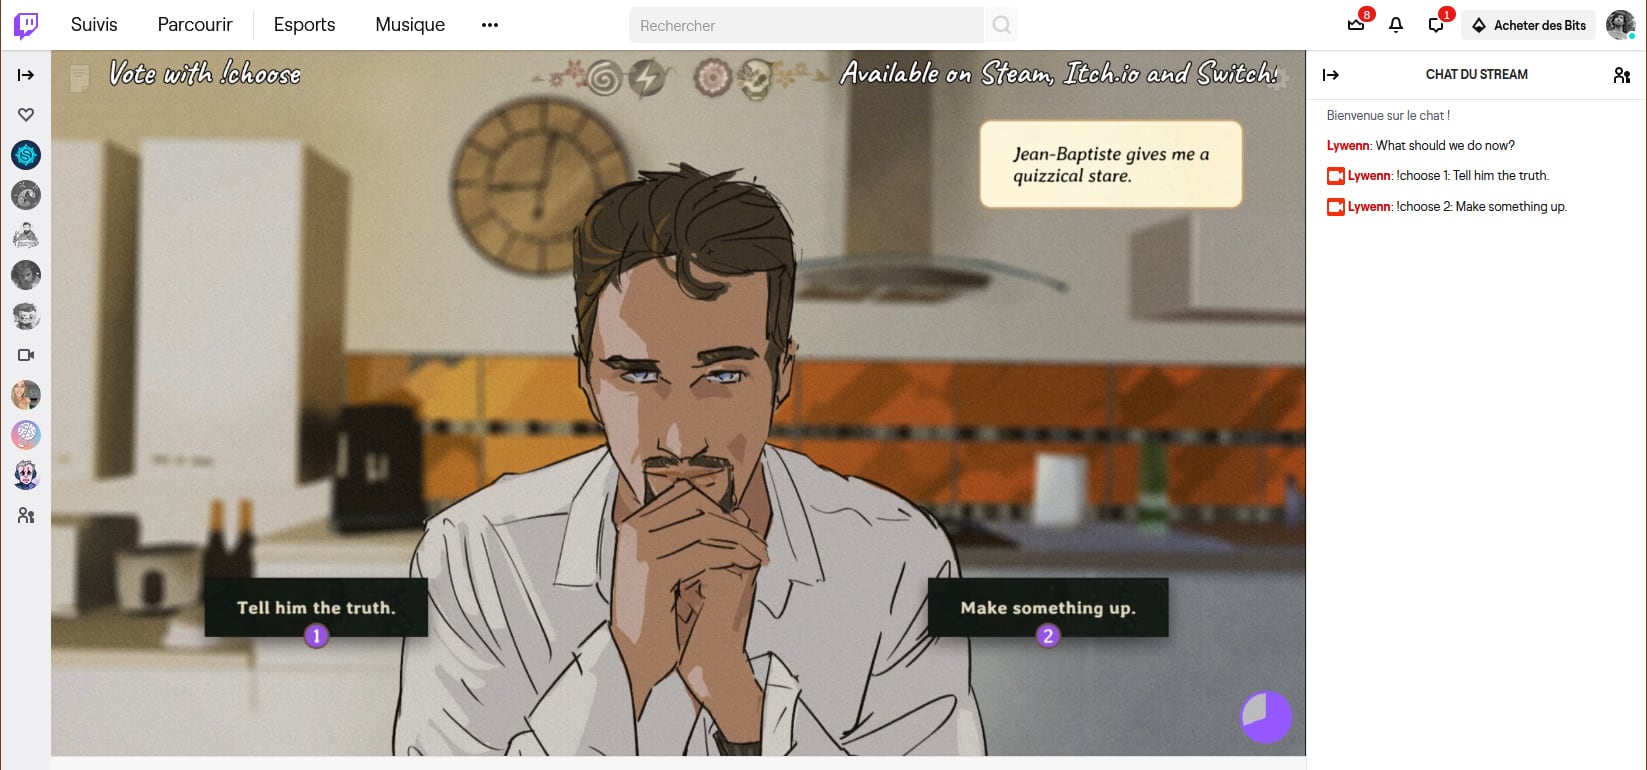Open the chat community users icon
The image size is (1647, 770).
(x=1621, y=75)
